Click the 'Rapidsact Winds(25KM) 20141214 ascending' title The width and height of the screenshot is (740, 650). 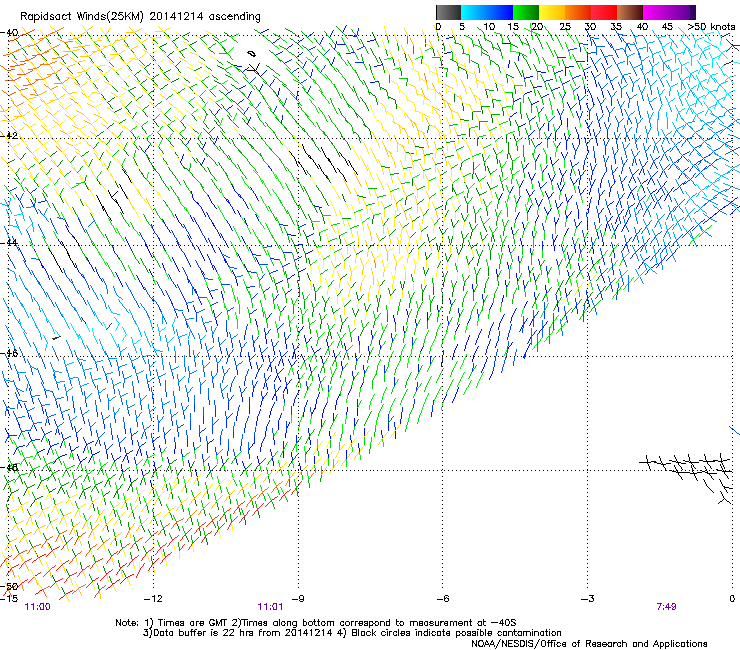point(140,16)
